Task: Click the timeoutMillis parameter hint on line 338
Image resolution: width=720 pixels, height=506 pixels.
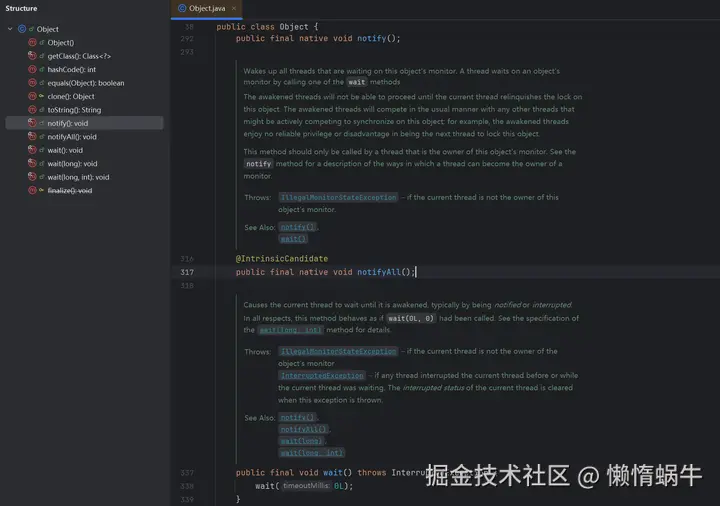Action: click(x=306, y=486)
